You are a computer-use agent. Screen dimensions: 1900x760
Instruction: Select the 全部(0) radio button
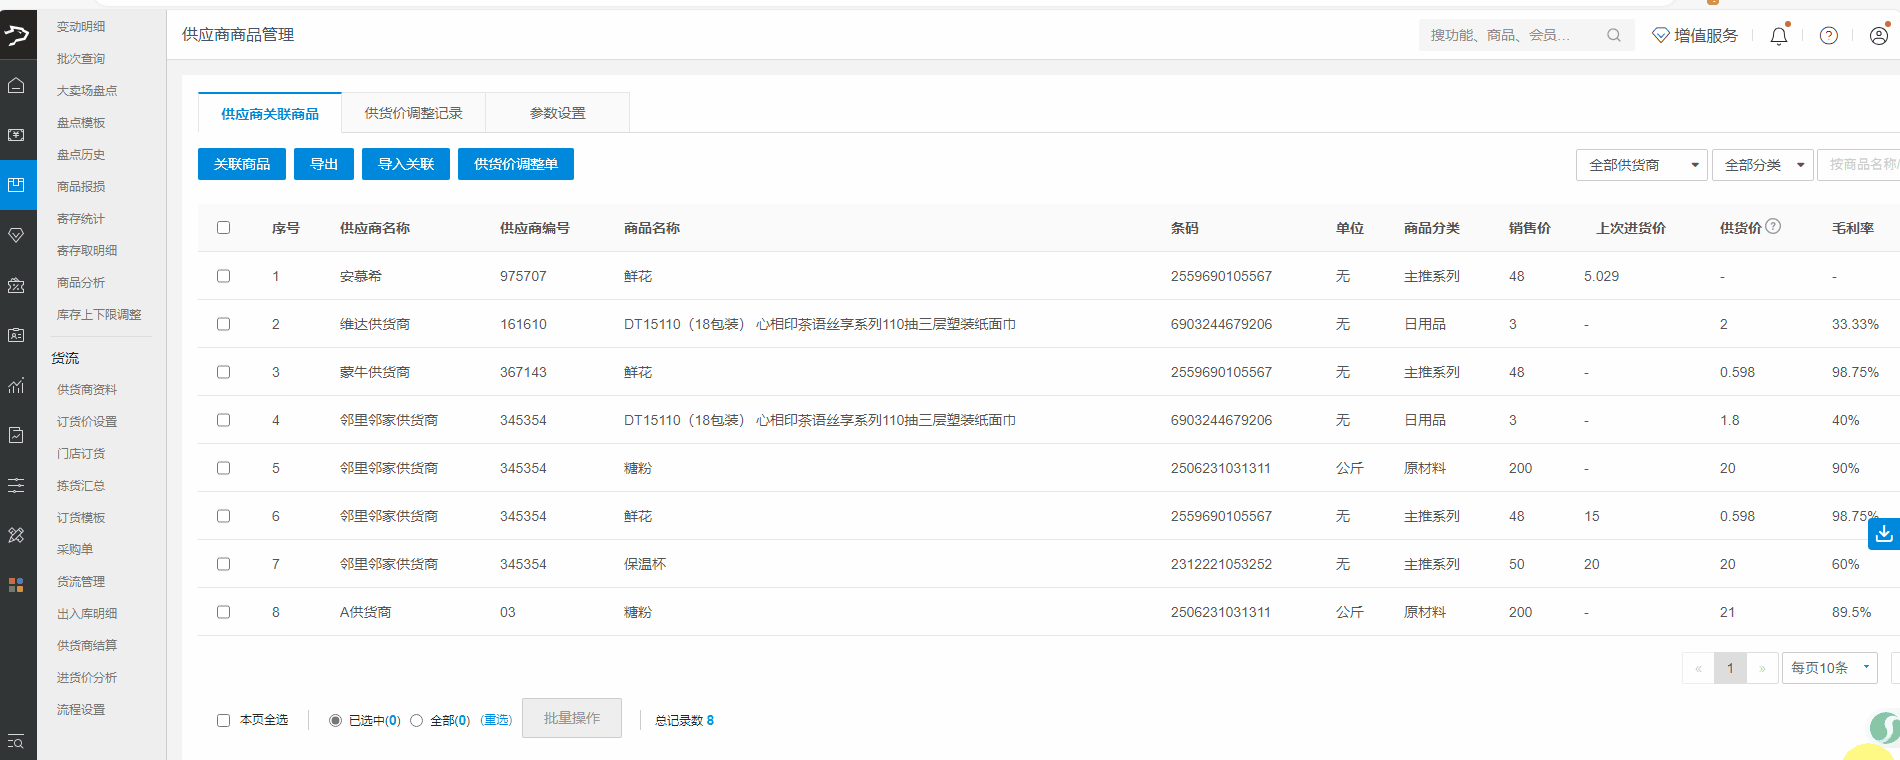click(416, 720)
